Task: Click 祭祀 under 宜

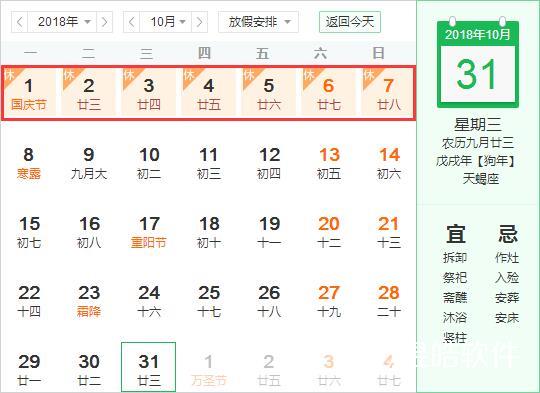Action: [455, 278]
